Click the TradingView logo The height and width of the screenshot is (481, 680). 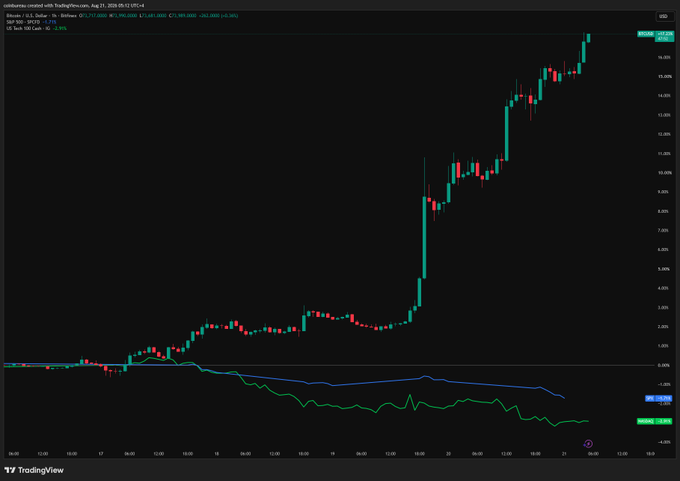tap(34, 470)
